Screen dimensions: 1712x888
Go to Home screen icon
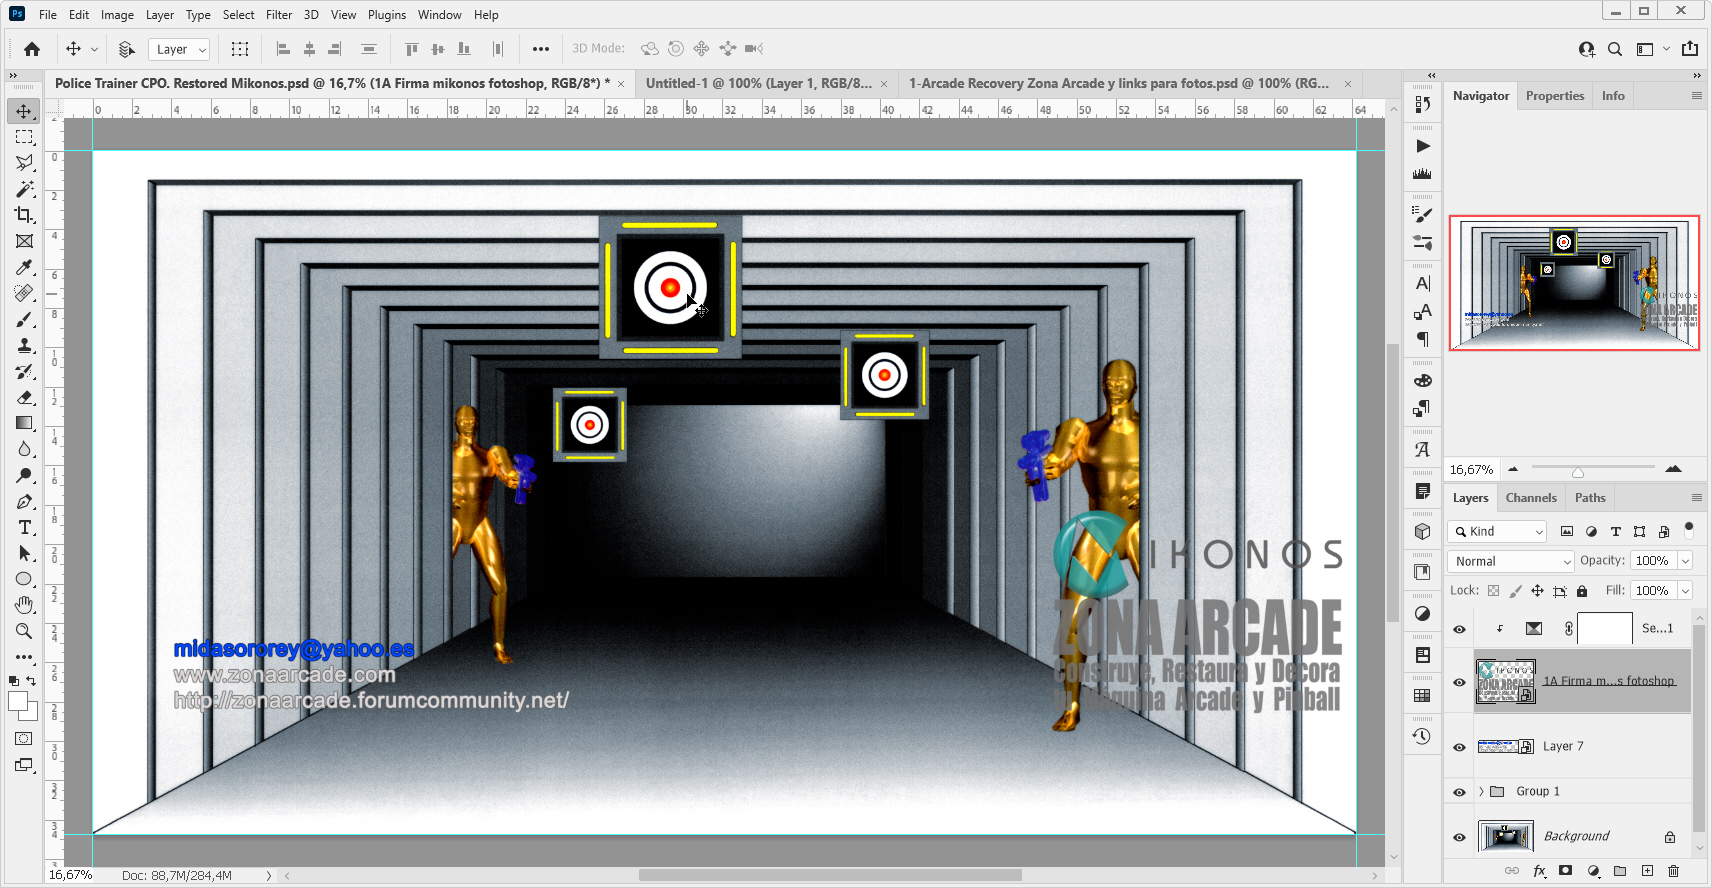(x=32, y=49)
